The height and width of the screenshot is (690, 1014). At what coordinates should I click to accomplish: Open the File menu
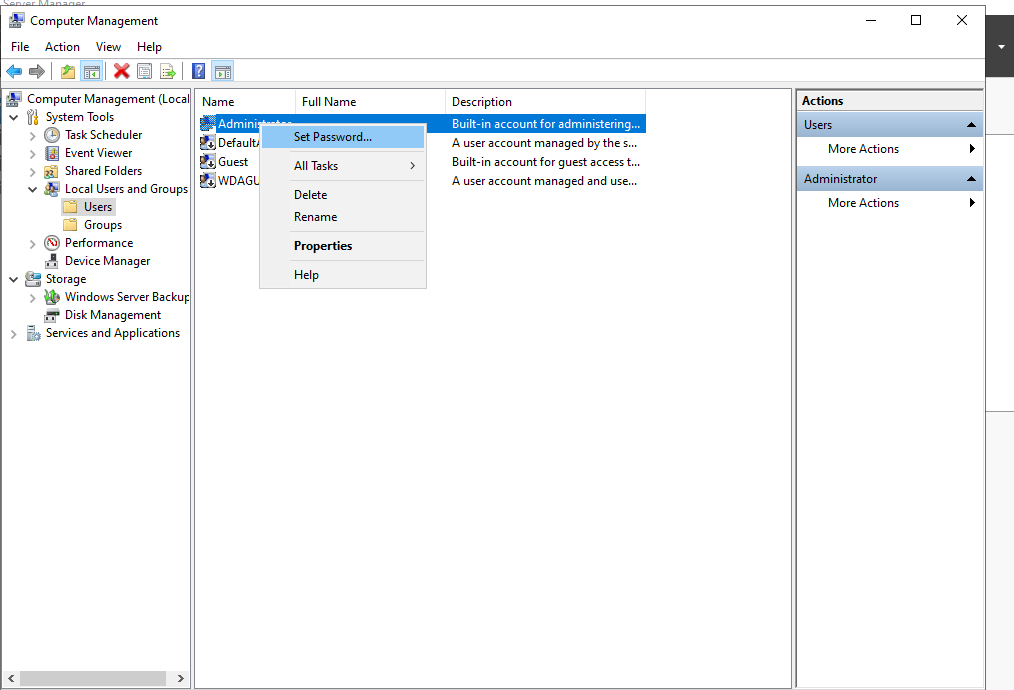point(20,47)
